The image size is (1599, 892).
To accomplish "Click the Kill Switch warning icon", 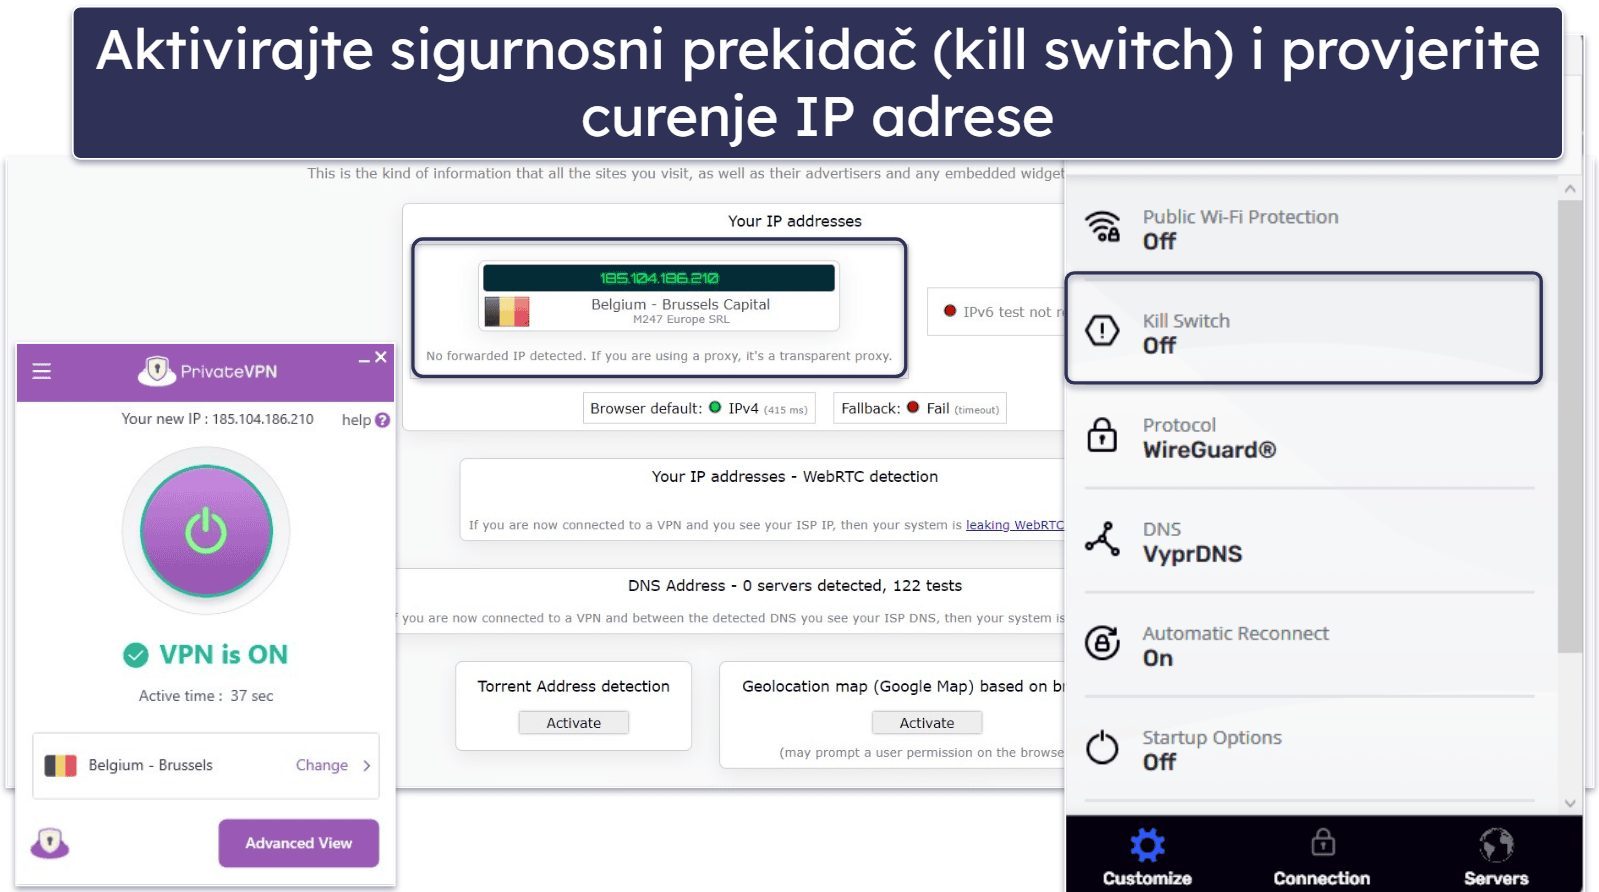I will [x=1102, y=331].
